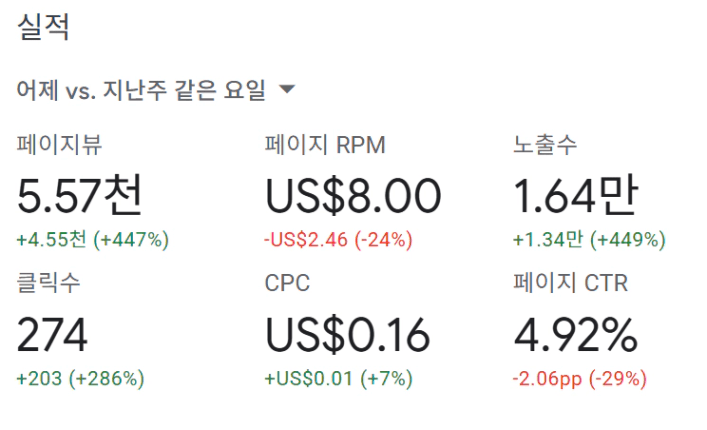Click the +203 (+286%) change text
707x430 pixels.
[x=81, y=379]
